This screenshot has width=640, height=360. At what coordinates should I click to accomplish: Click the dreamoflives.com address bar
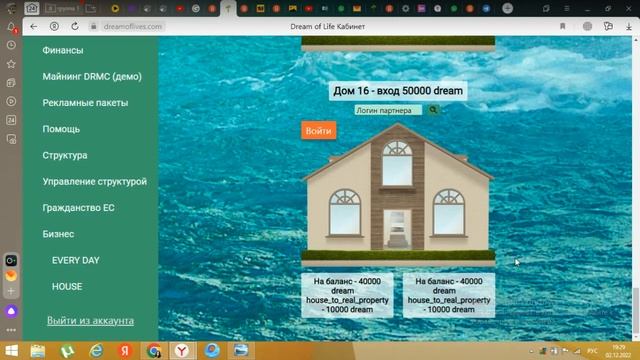coord(133,27)
